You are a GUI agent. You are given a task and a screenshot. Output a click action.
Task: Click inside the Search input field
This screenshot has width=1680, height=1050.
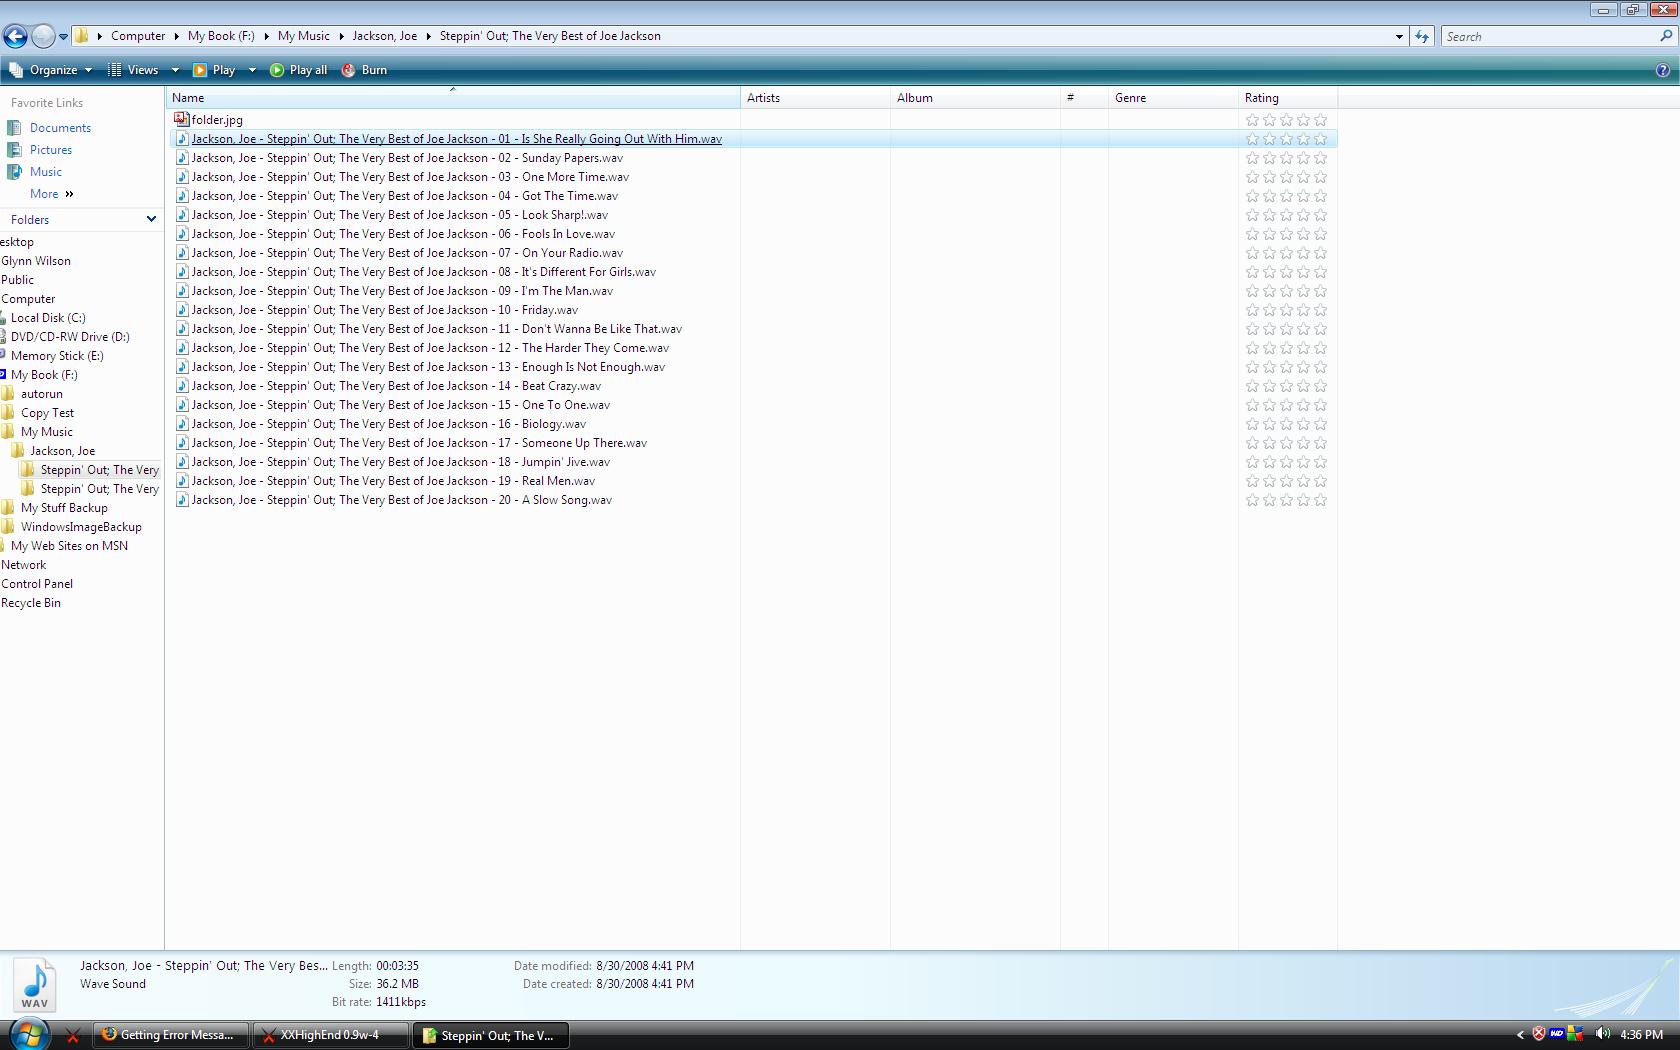[x=1548, y=36]
